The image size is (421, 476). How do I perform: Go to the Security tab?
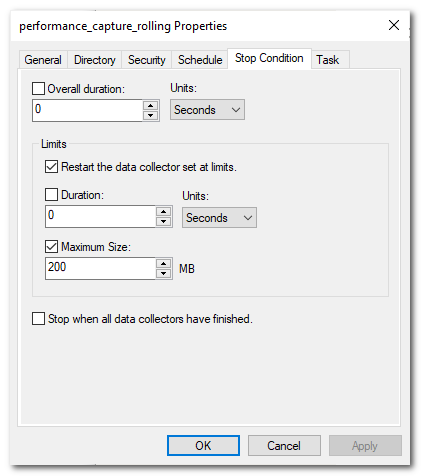(146, 60)
